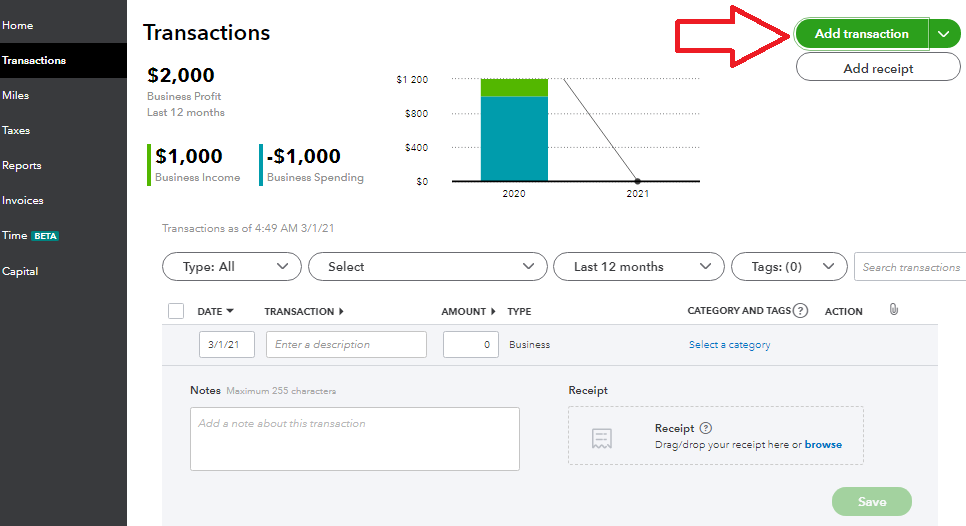
Task: Click the Amount column sort arrow
Action: pyautogui.click(x=493, y=311)
